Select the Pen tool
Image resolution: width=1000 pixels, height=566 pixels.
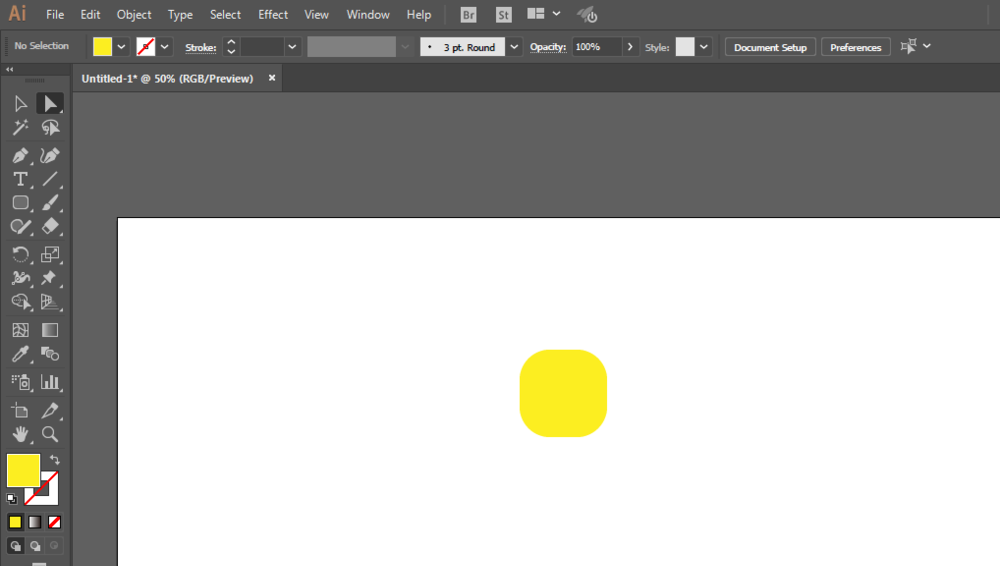(x=20, y=155)
